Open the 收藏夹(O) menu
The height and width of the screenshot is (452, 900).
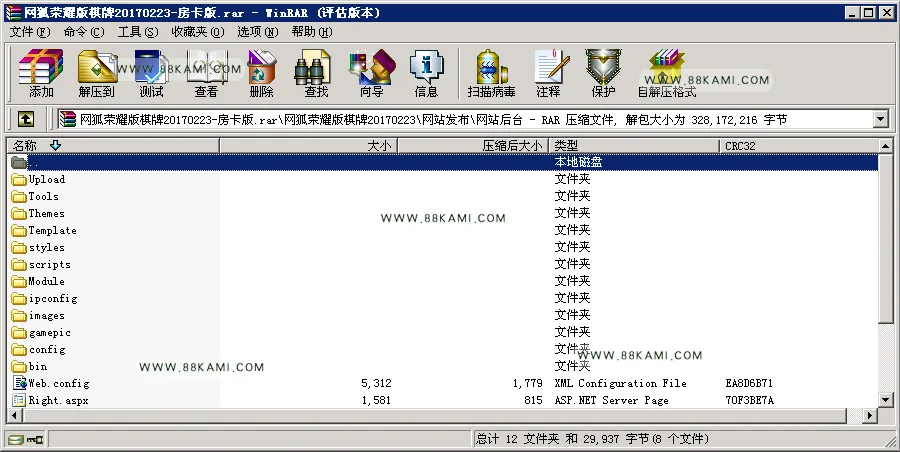coord(198,32)
